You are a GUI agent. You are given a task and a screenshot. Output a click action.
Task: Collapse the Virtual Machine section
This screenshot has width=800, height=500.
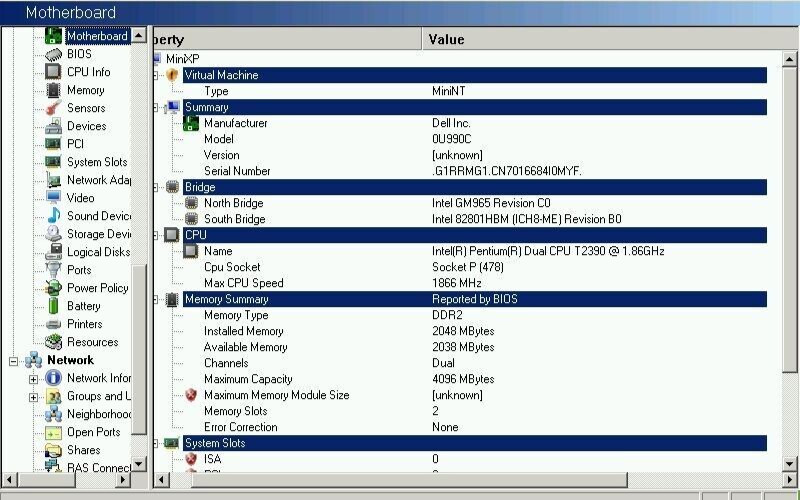tap(156, 76)
